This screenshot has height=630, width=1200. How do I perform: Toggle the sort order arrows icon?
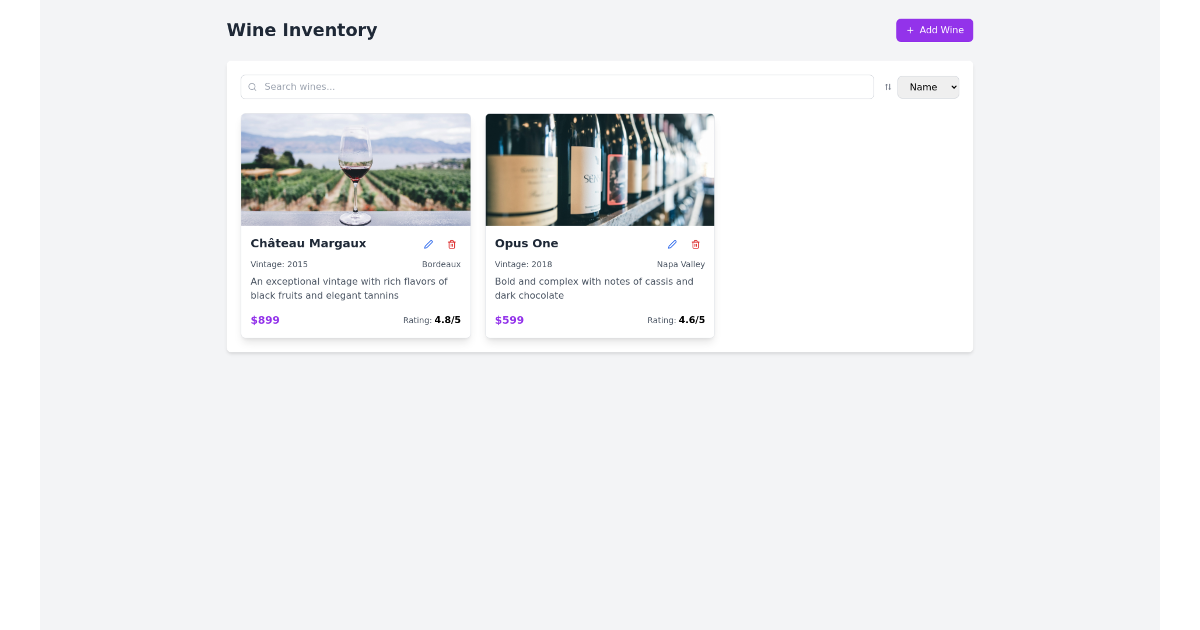click(x=887, y=87)
